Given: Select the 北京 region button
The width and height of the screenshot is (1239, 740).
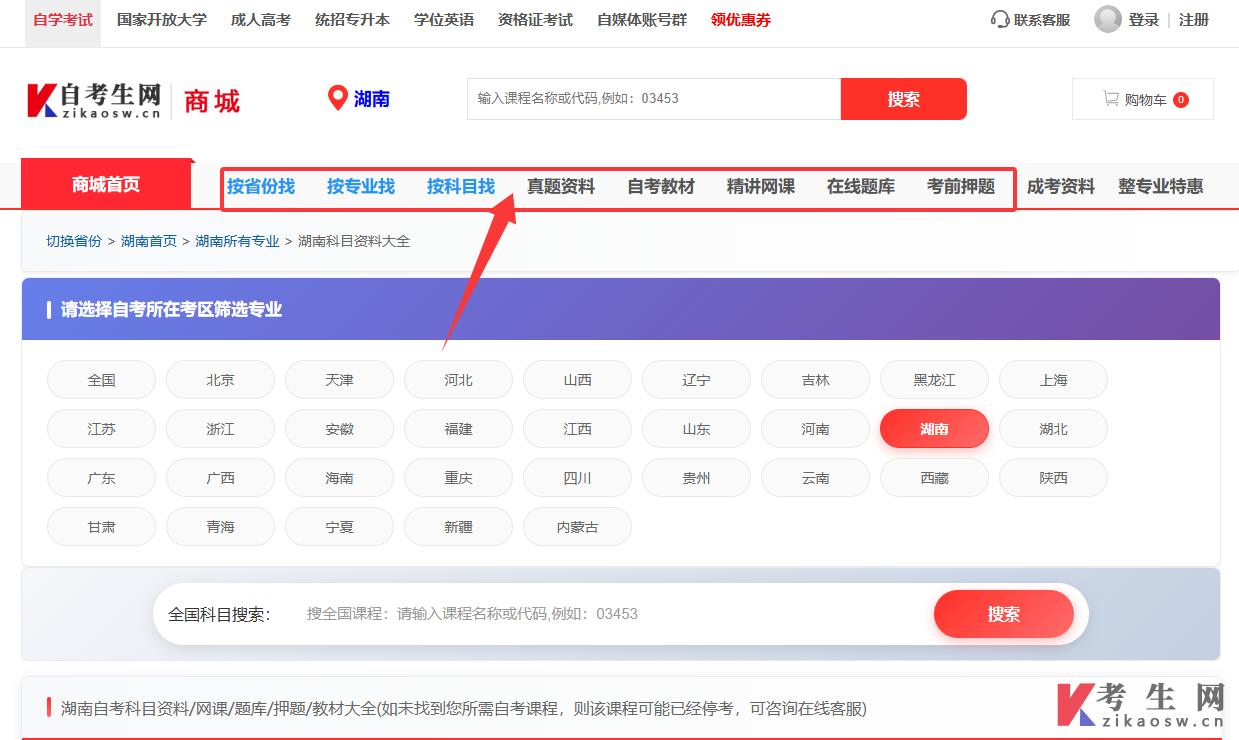Looking at the screenshot, I should coord(220,380).
